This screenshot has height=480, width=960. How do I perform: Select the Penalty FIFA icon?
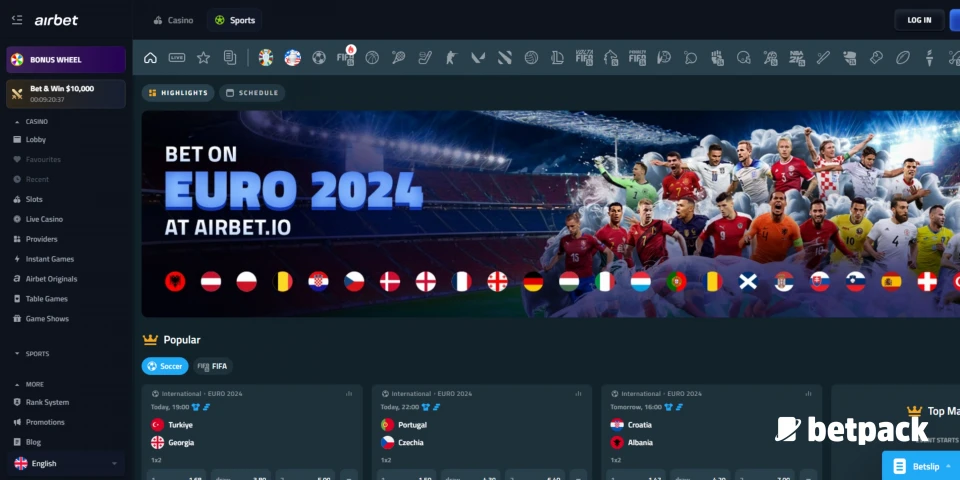point(637,58)
